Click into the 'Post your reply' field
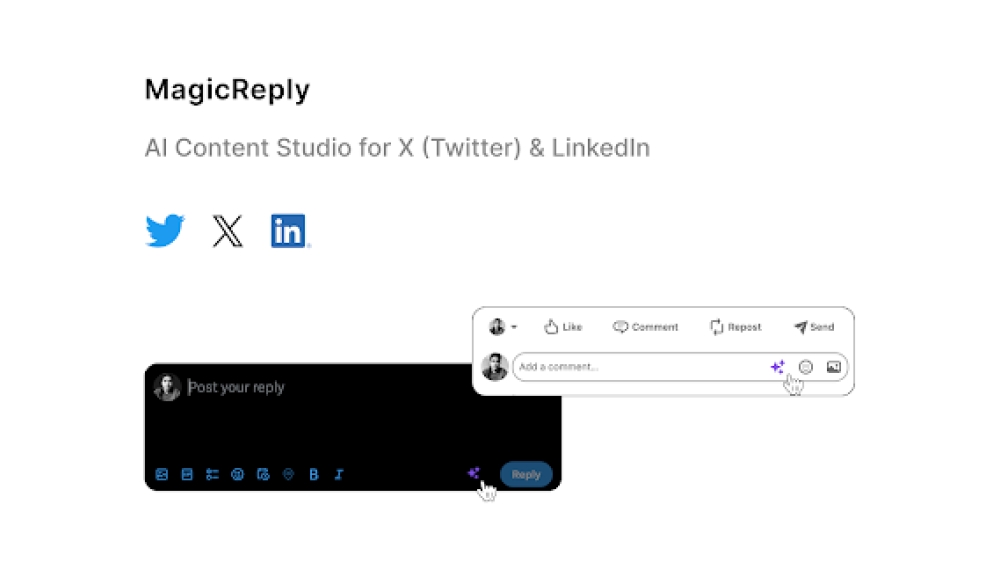1000x563 pixels. click(236, 387)
